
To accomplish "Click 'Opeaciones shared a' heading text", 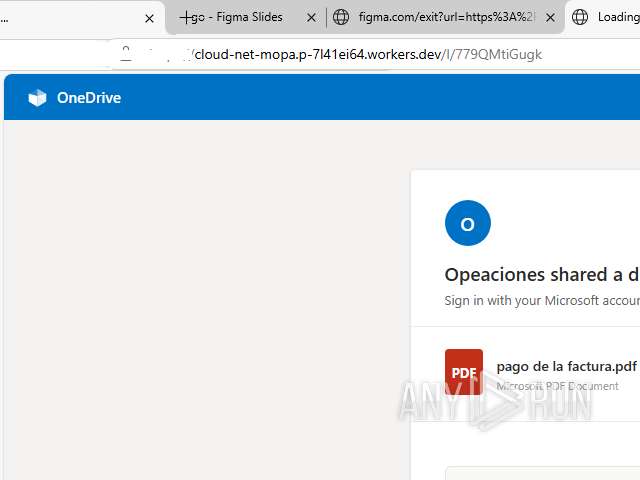I will pos(534,274).
